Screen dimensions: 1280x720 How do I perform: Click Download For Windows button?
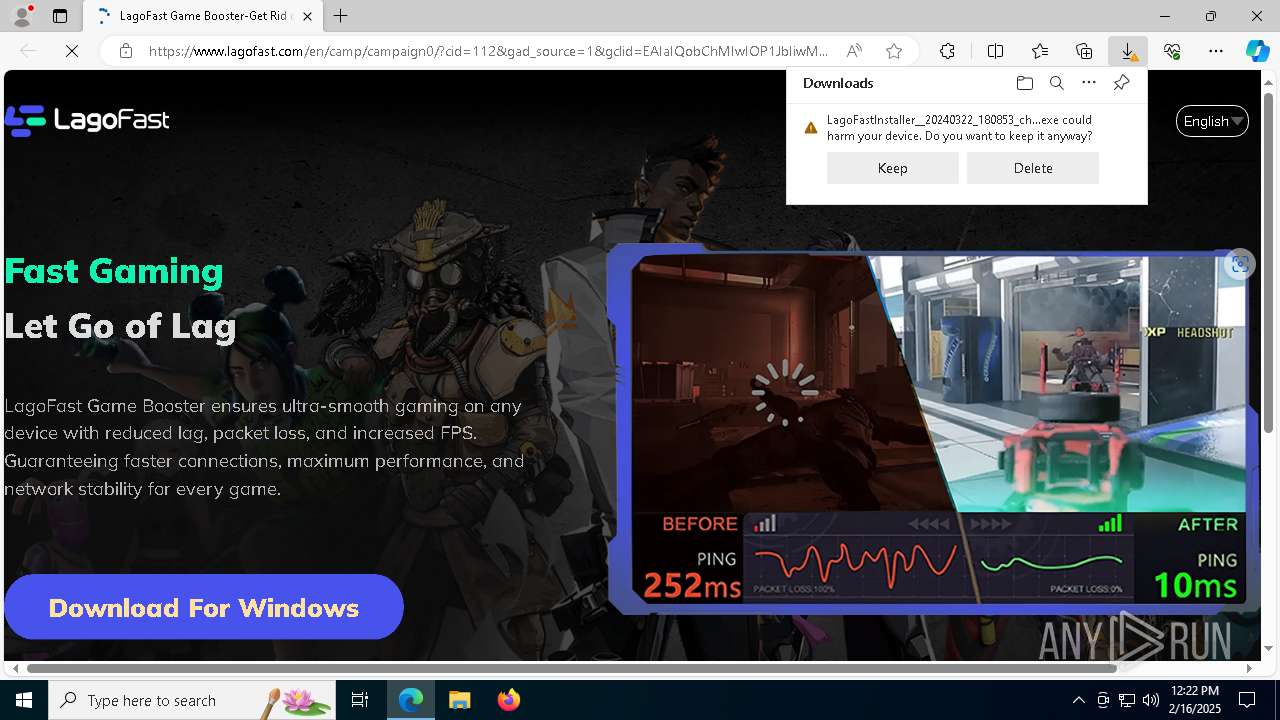(x=204, y=607)
